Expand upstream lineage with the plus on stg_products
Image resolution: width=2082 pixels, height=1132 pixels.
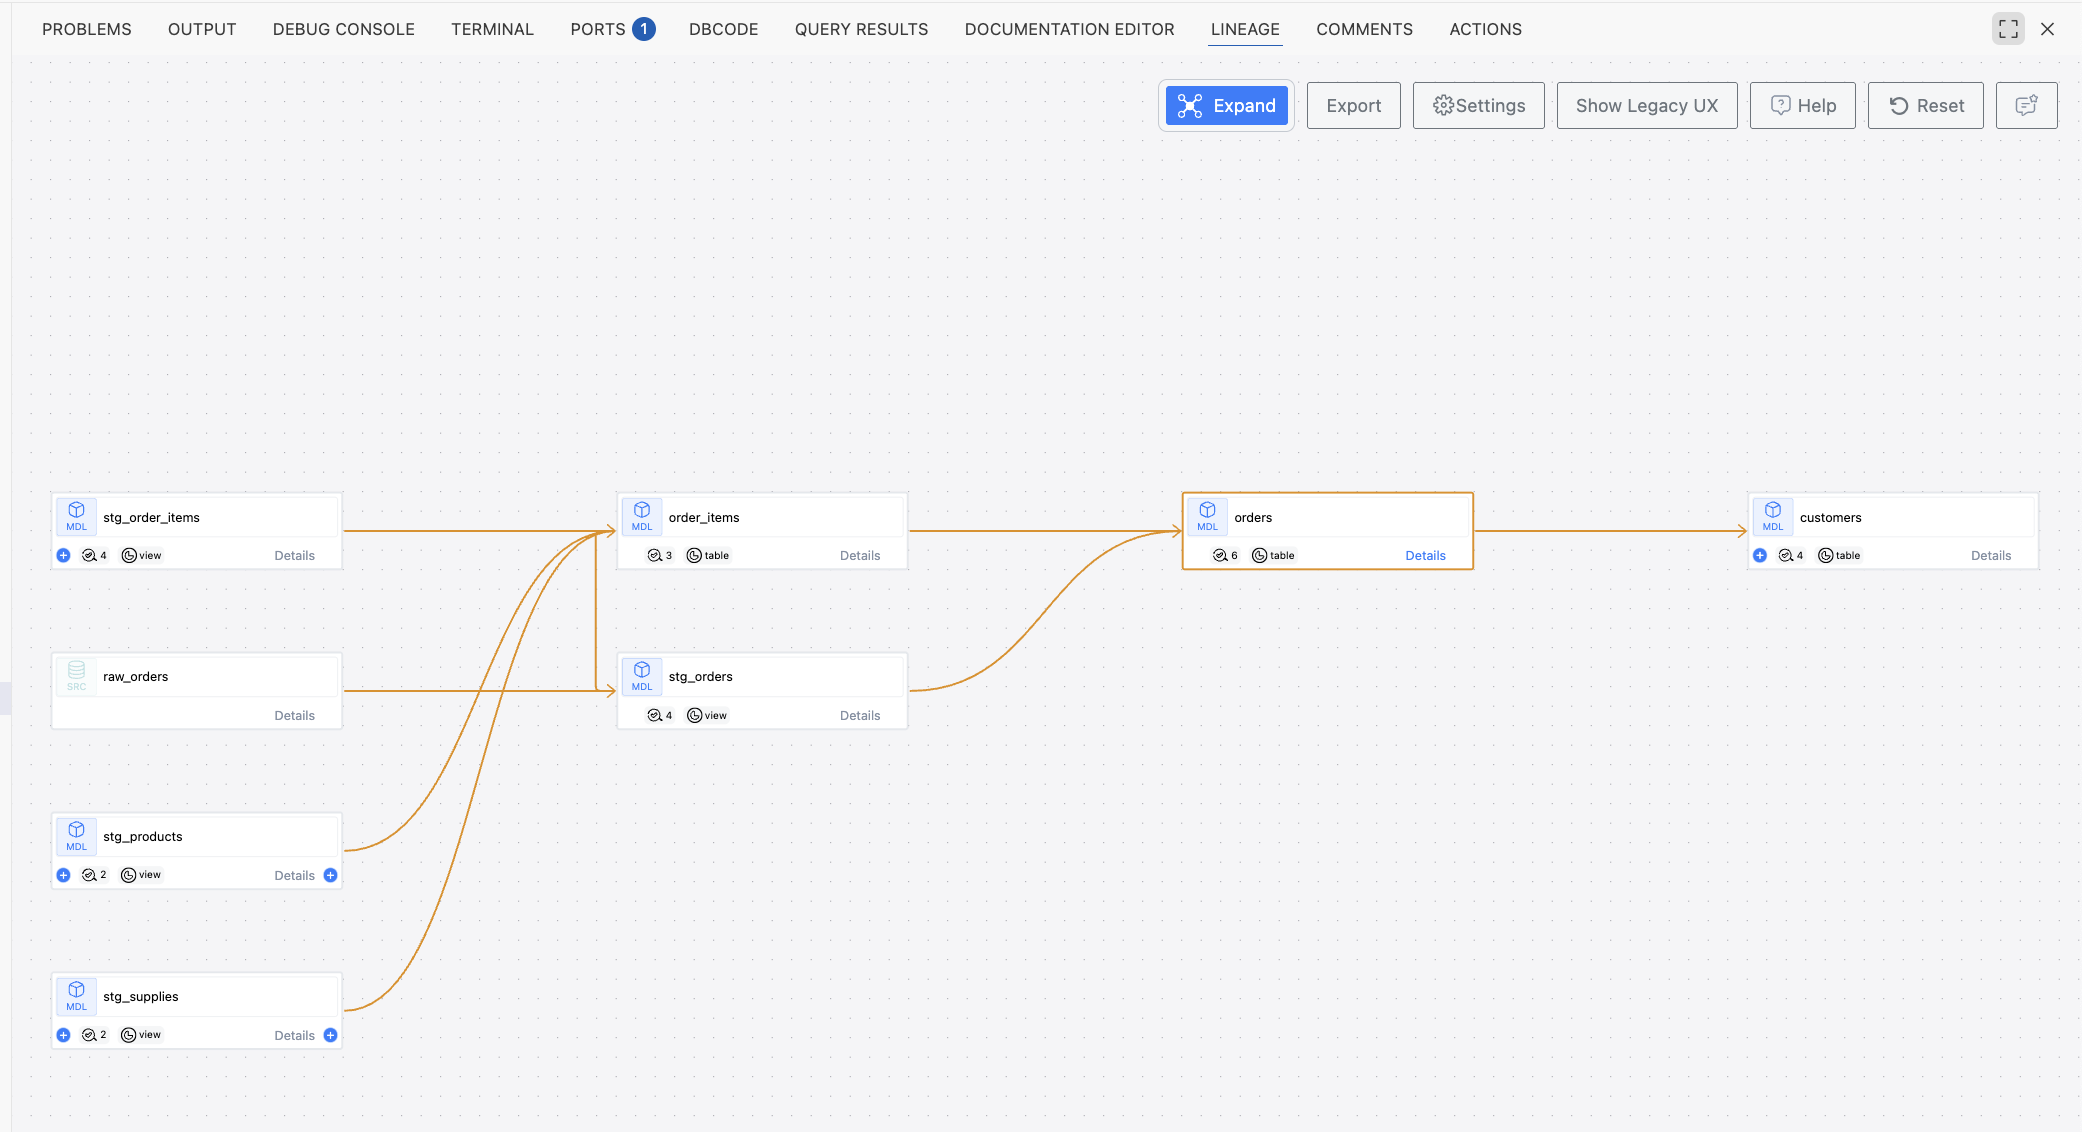click(64, 874)
